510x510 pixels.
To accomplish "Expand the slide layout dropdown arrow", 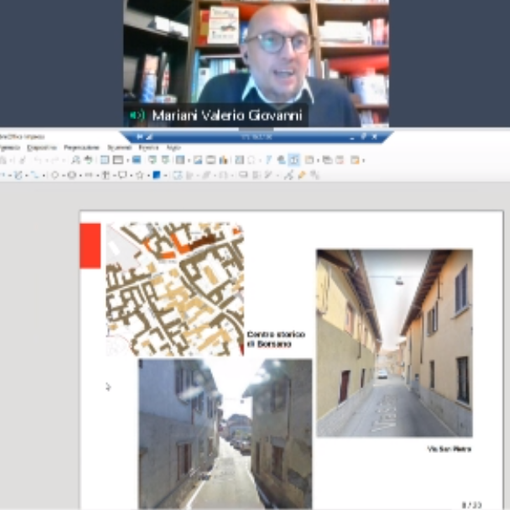I will coord(363,161).
